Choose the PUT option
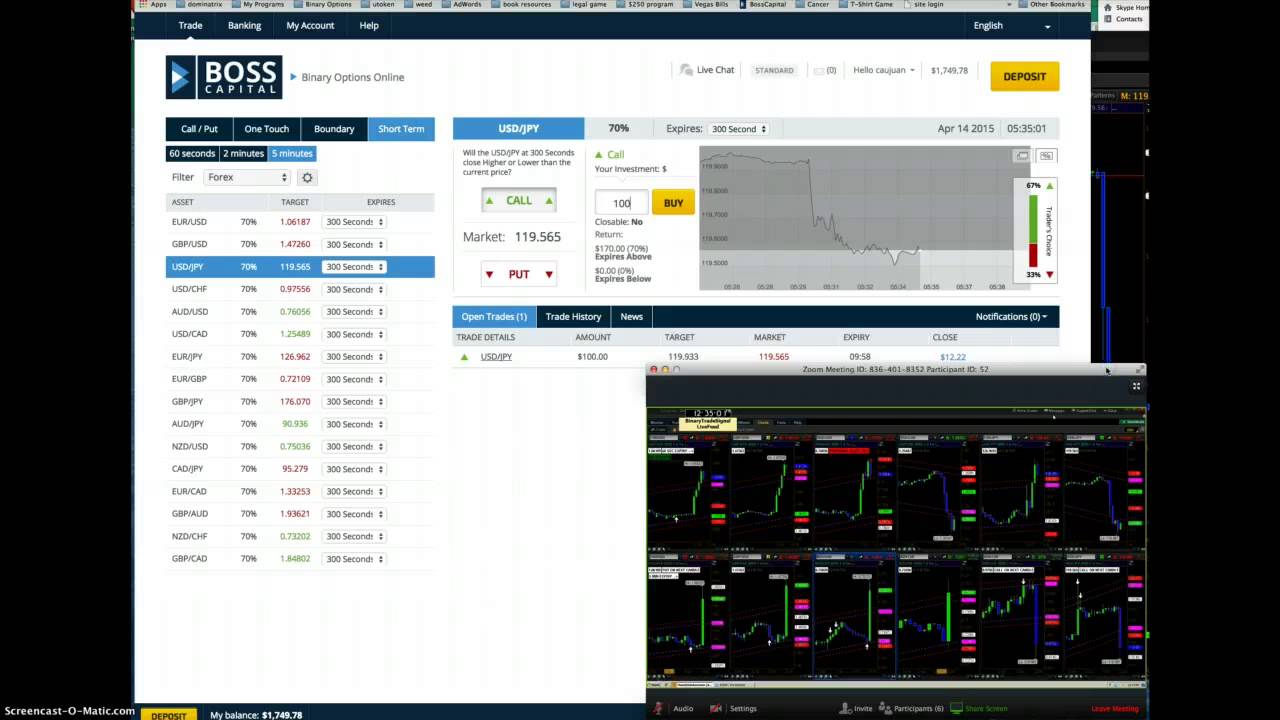The height and width of the screenshot is (720, 1280). [518, 274]
